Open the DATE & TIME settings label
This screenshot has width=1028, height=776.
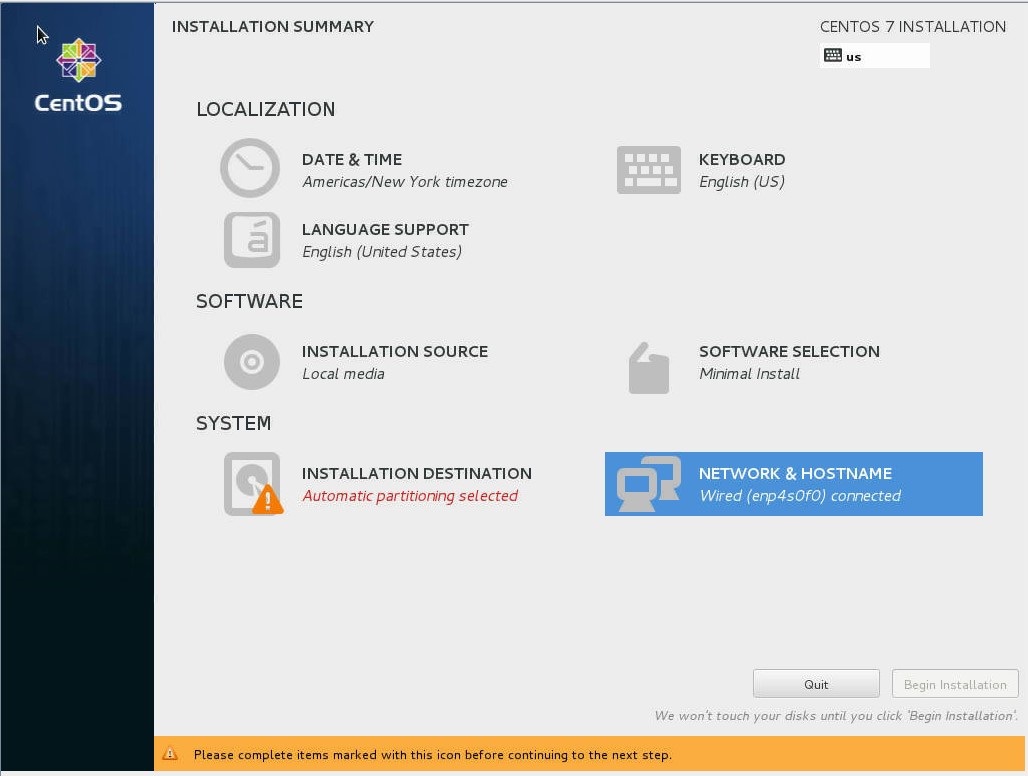[352, 160]
